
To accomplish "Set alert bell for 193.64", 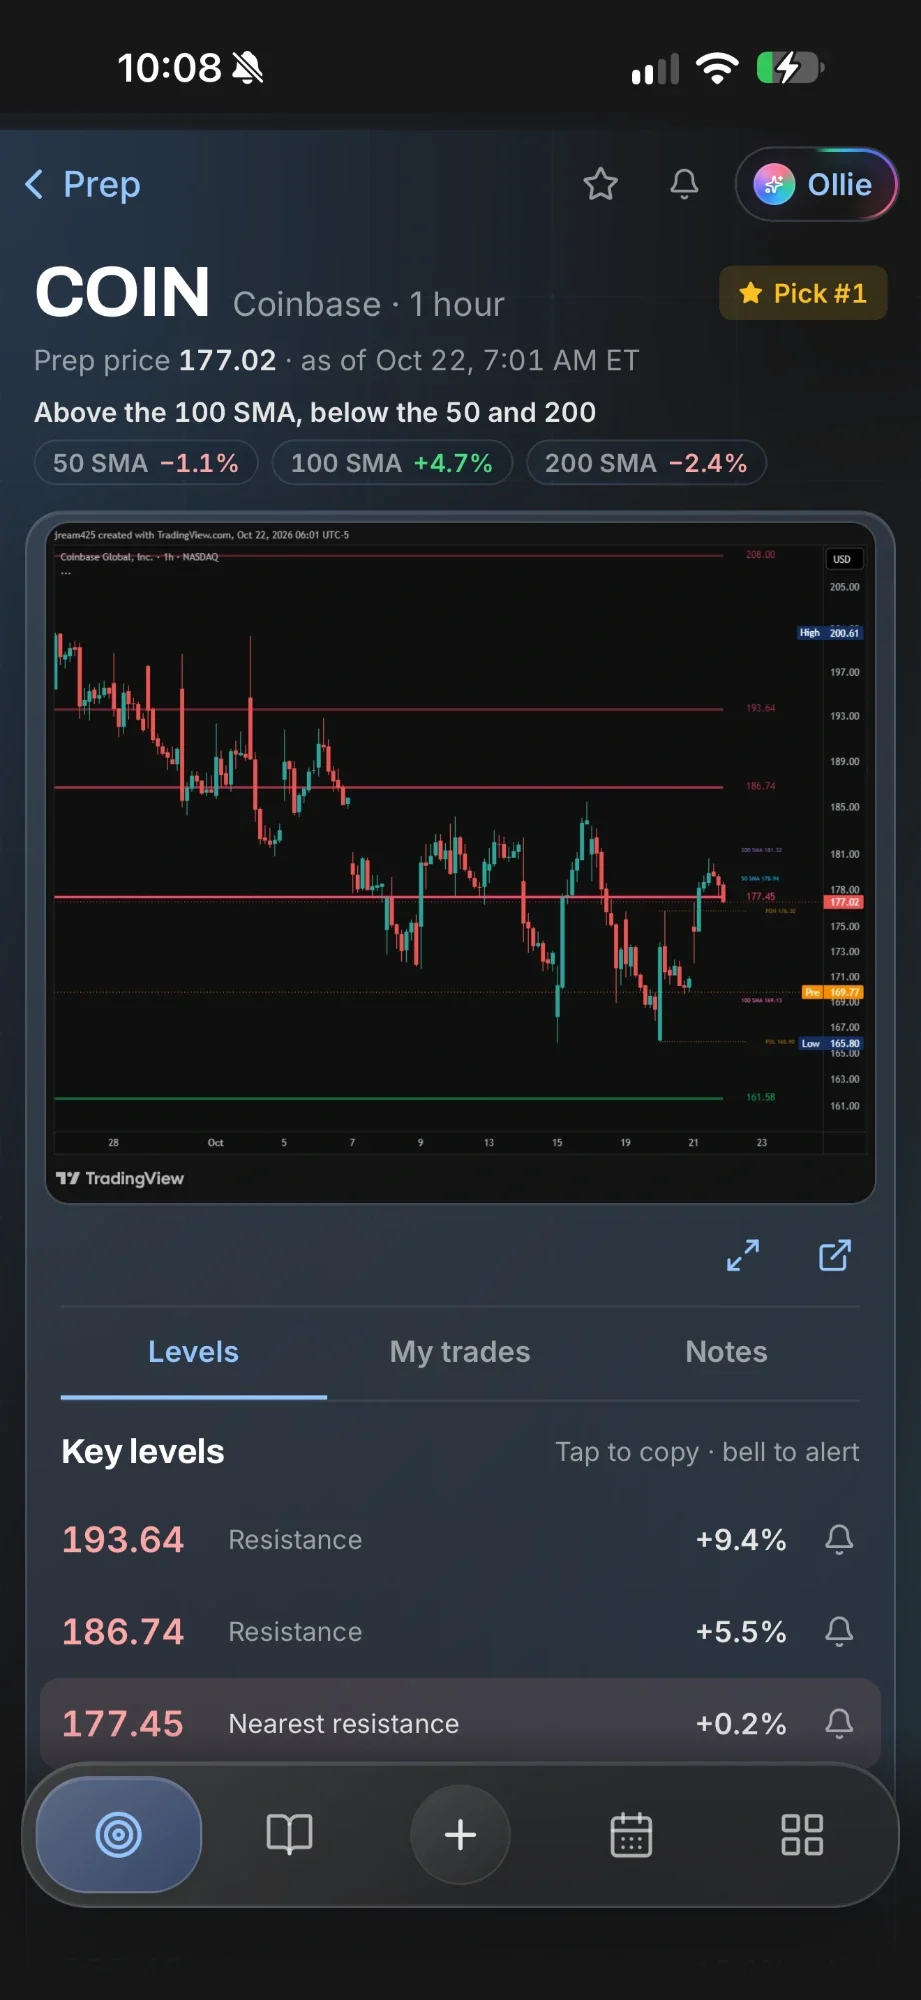I will (x=839, y=1539).
